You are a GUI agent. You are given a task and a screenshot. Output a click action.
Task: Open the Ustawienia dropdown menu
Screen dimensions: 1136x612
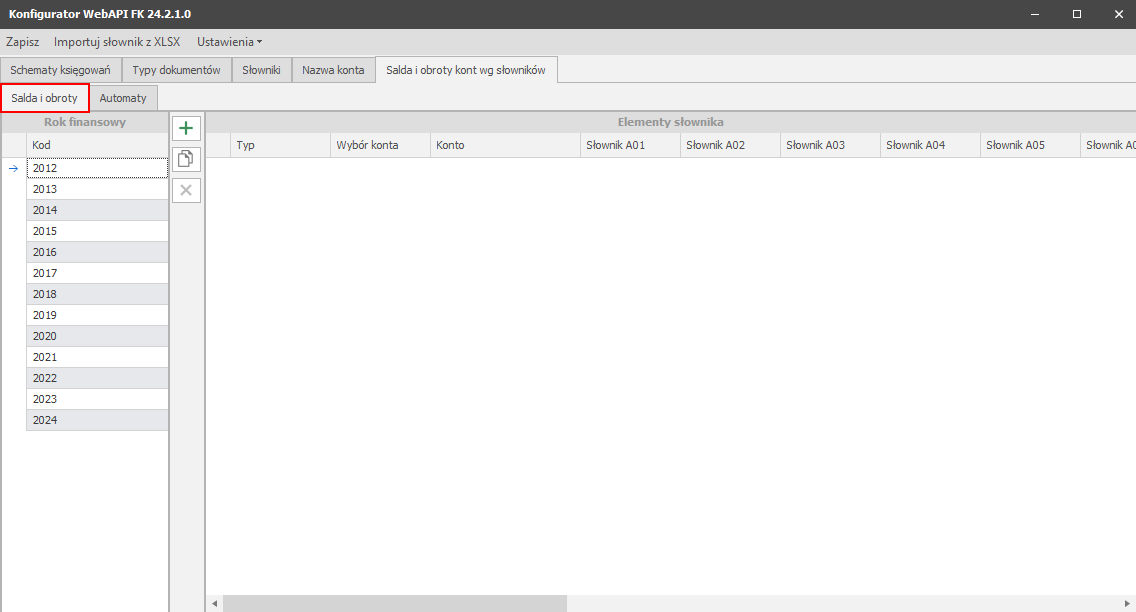(x=229, y=42)
